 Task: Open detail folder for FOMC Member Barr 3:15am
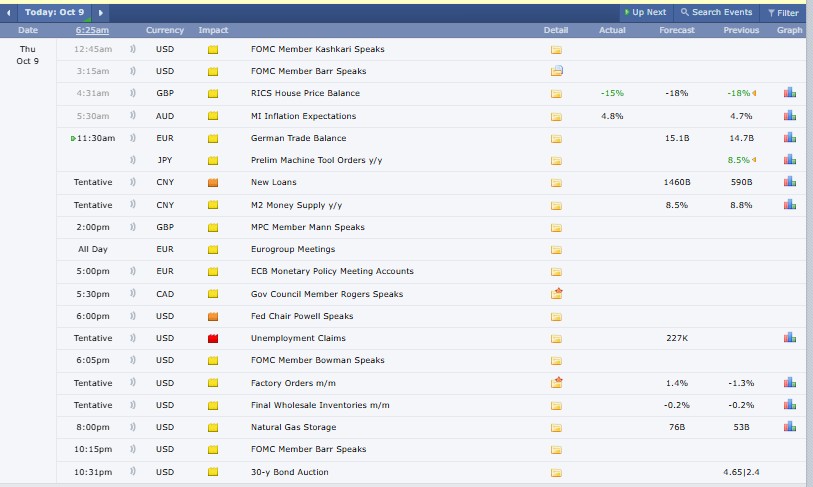coord(557,71)
